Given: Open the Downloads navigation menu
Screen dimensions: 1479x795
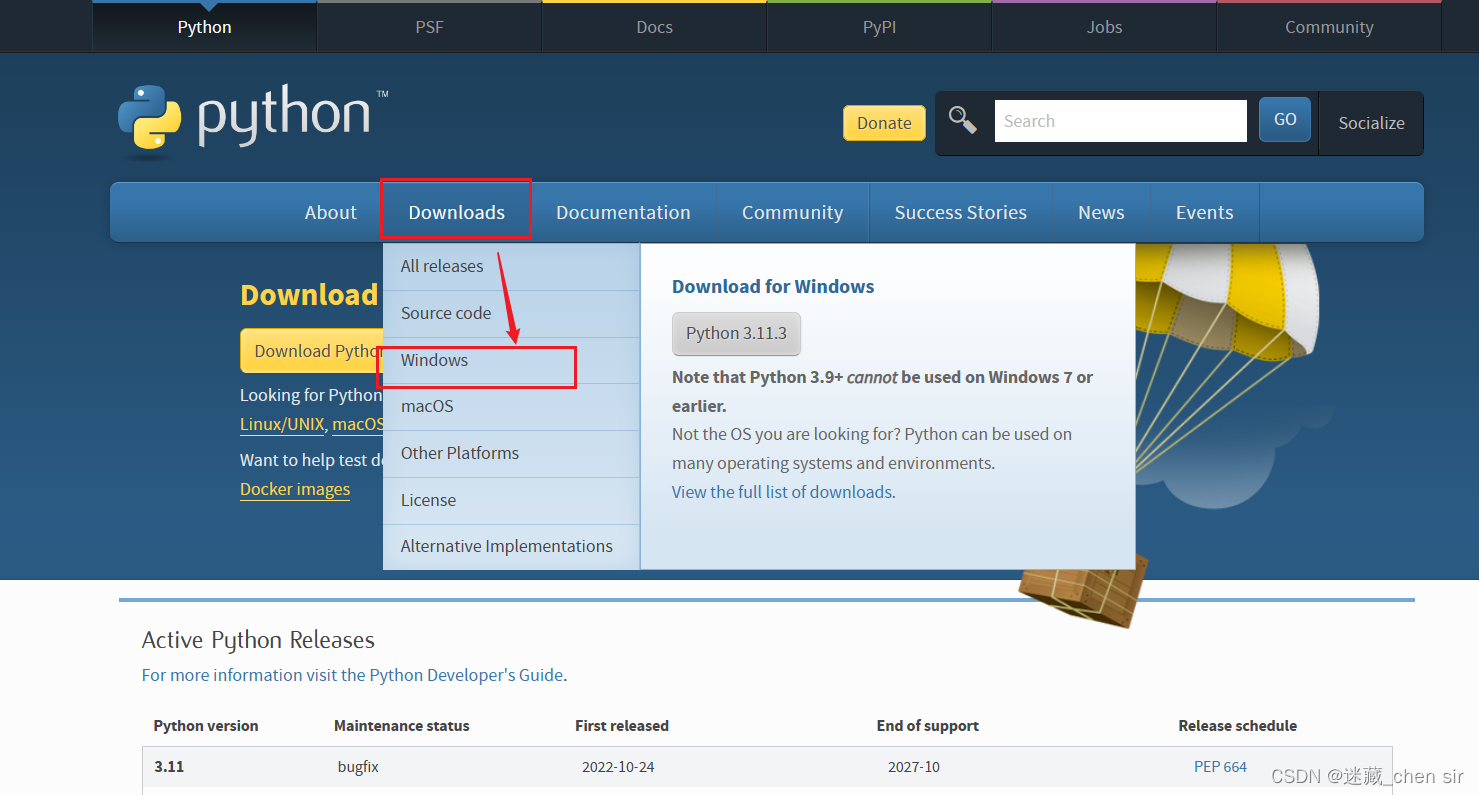Looking at the screenshot, I should (456, 212).
